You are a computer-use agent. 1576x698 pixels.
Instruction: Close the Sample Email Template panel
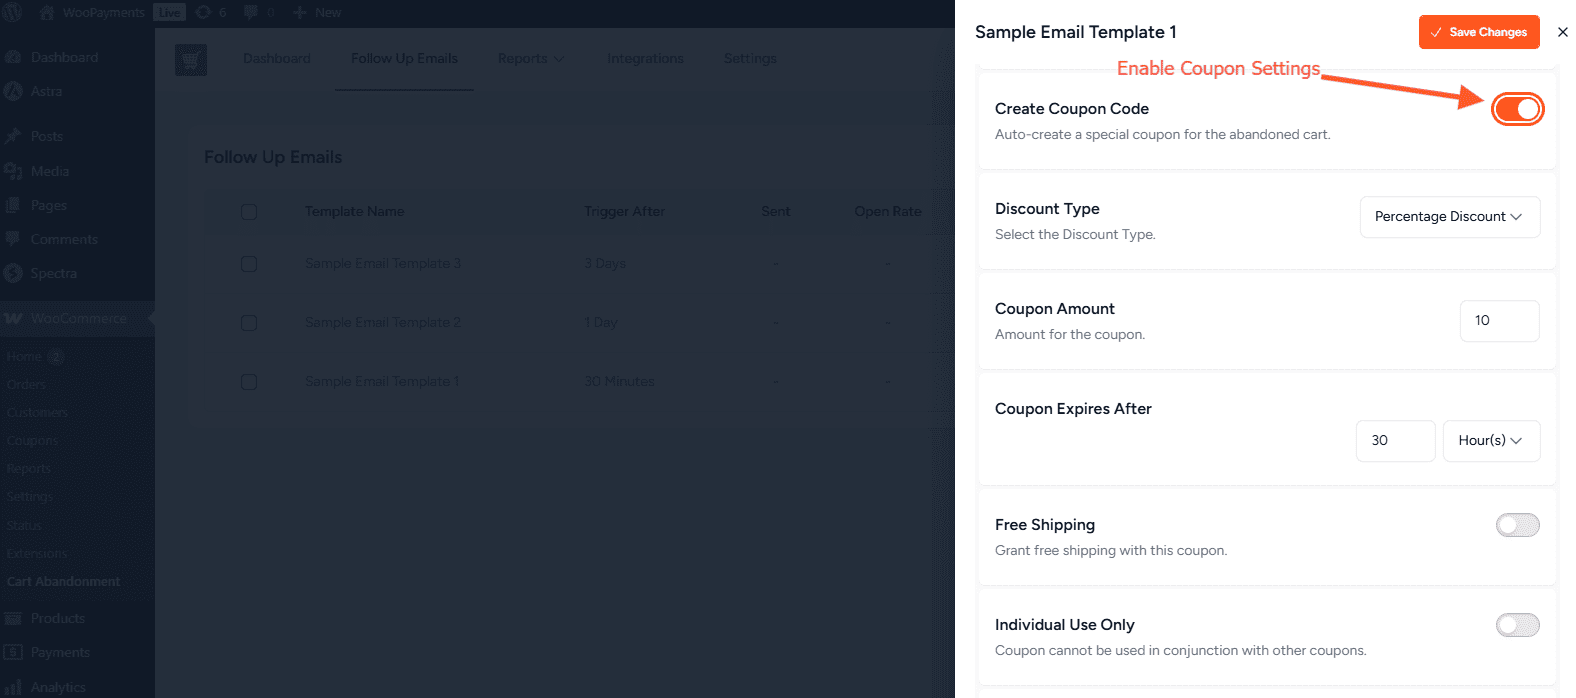tap(1562, 32)
